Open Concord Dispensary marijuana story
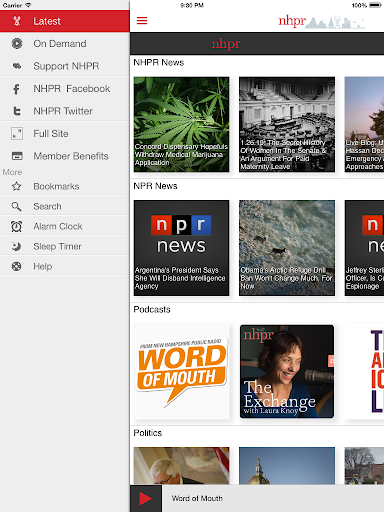Viewport: 384px width, 512px height. pos(181,124)
